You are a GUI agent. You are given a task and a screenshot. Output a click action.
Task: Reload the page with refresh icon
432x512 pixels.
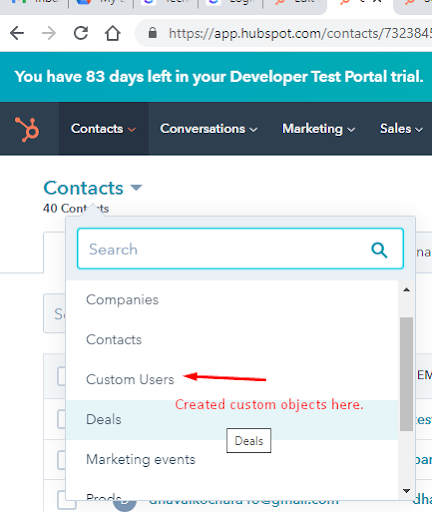point(81,33)
